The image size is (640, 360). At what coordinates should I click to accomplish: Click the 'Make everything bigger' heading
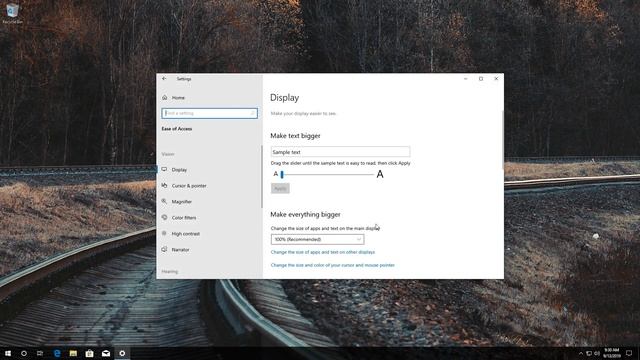point(305,214)
